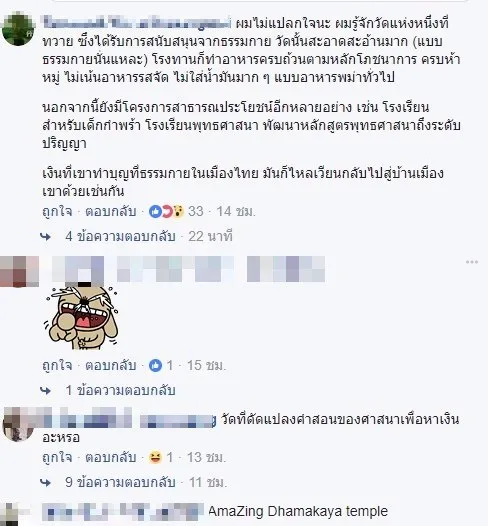The width and height of the screenshot is (488, 526).
Task: Open reaction emojis on the 33-reaction comment
Action: (166, 212)
